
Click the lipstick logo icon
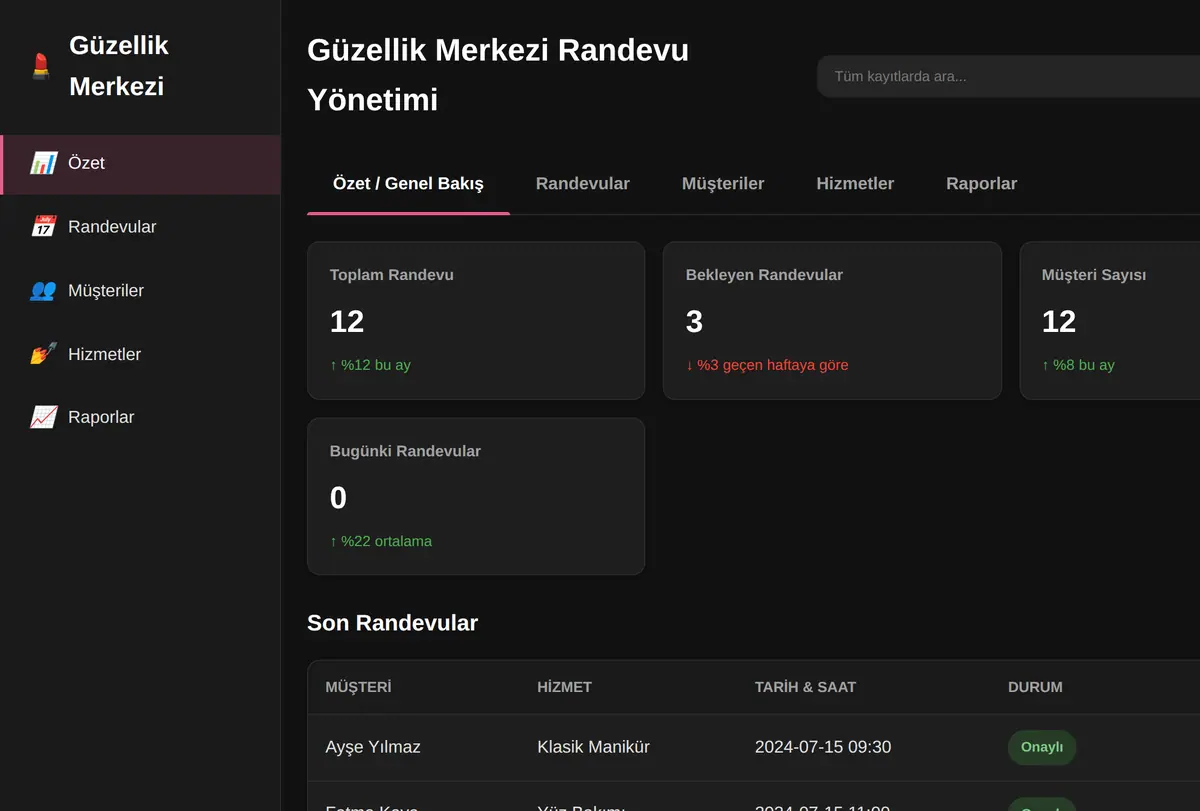click(x=41, y=66)
